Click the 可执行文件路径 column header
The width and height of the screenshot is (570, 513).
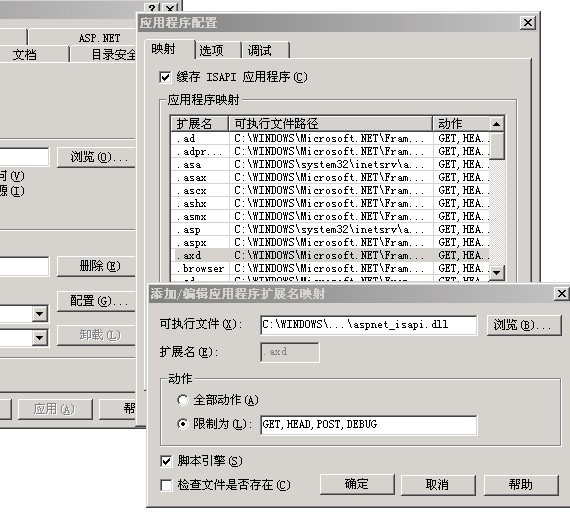coord(330,124)
